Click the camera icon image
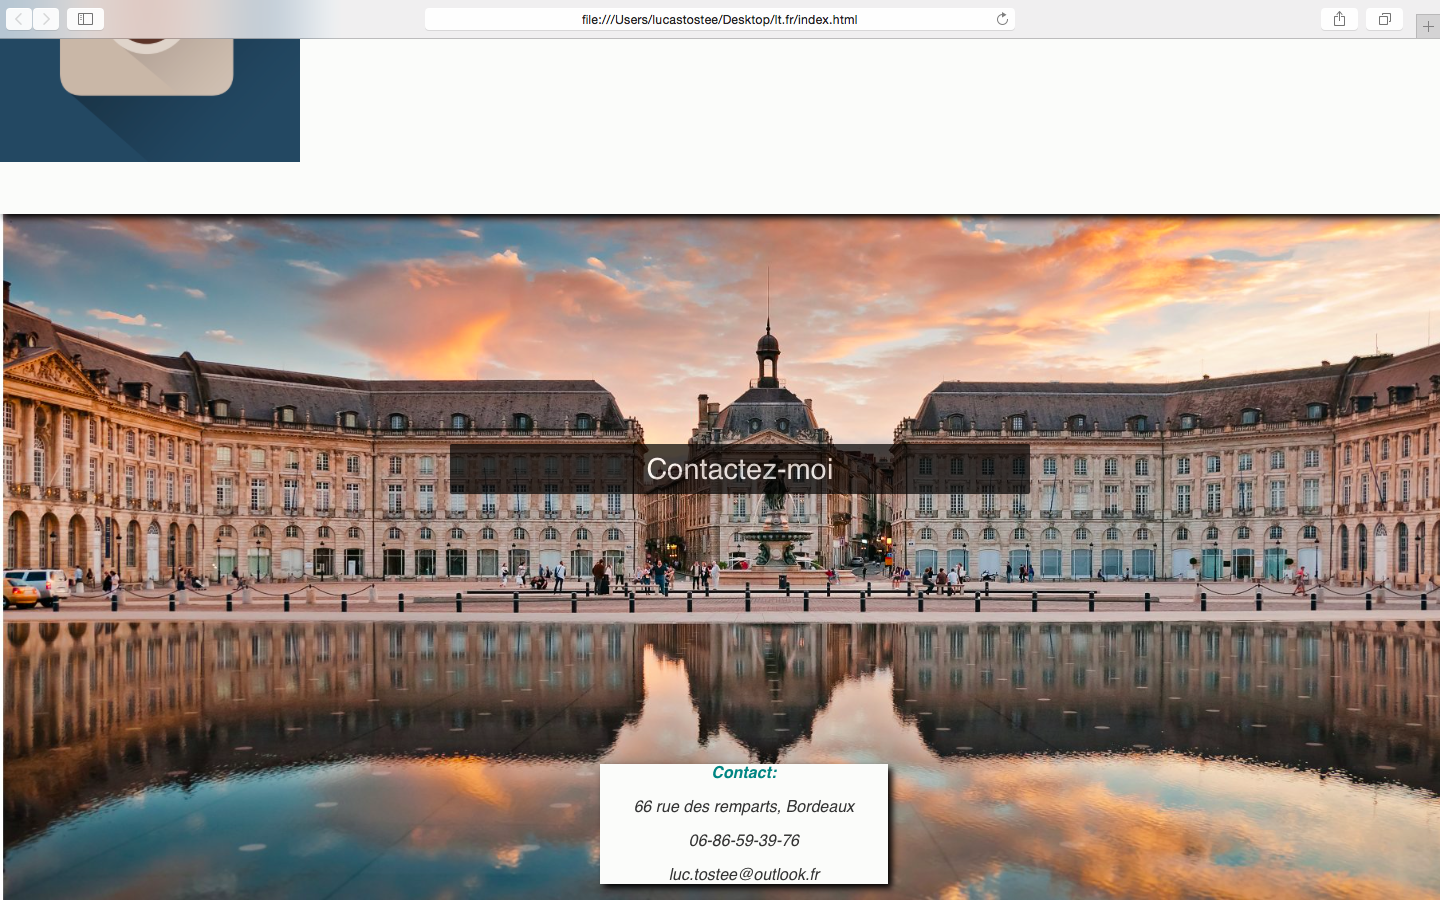Image resolution: width=1440 pixels, height=900 pixels. pos(150,100)
